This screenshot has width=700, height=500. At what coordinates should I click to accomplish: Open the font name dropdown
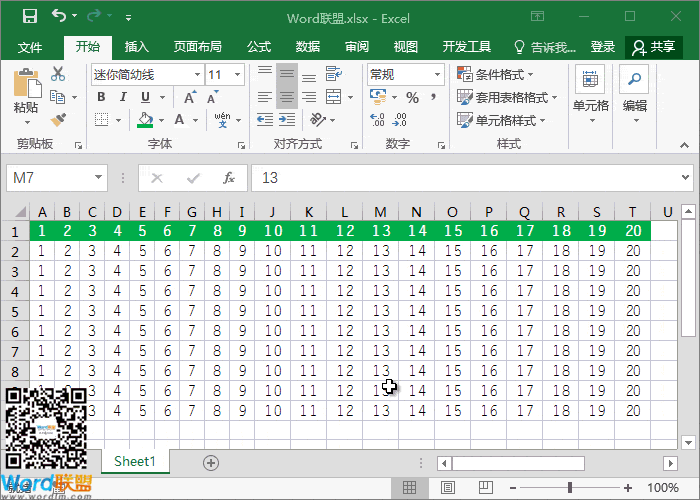196,75
